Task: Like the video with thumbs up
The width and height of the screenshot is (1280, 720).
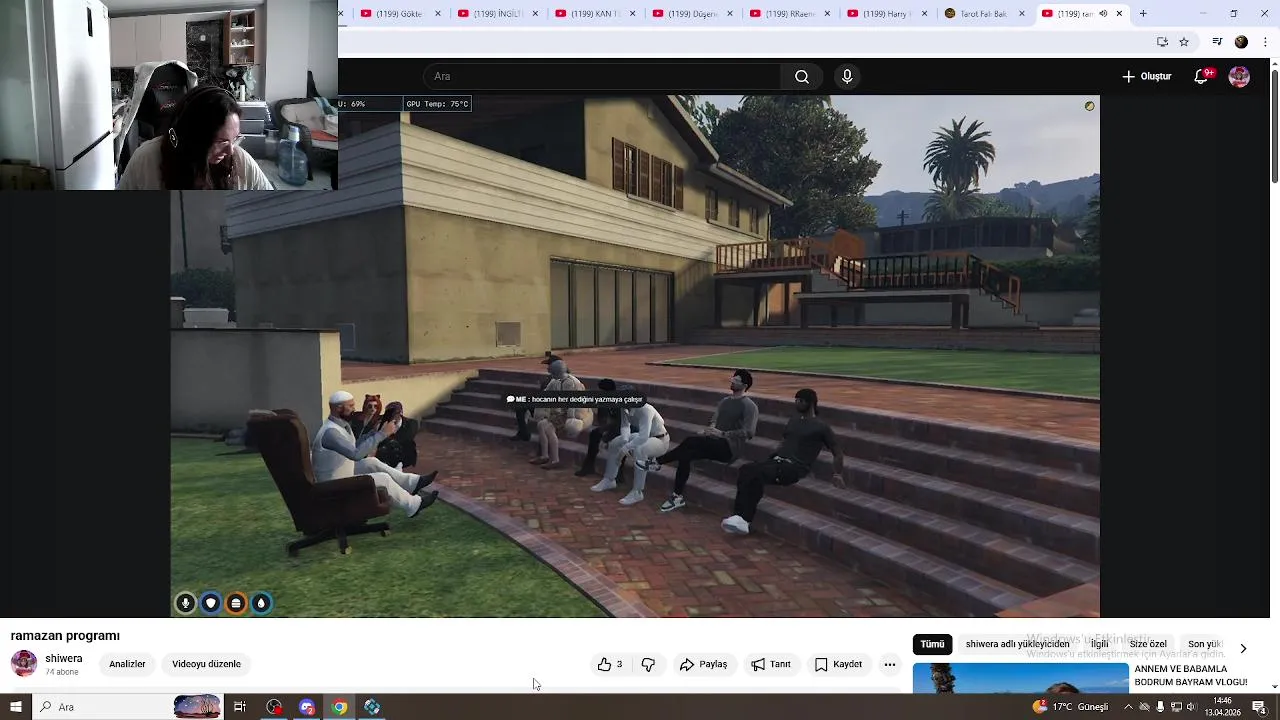Action: pos(610,664)
